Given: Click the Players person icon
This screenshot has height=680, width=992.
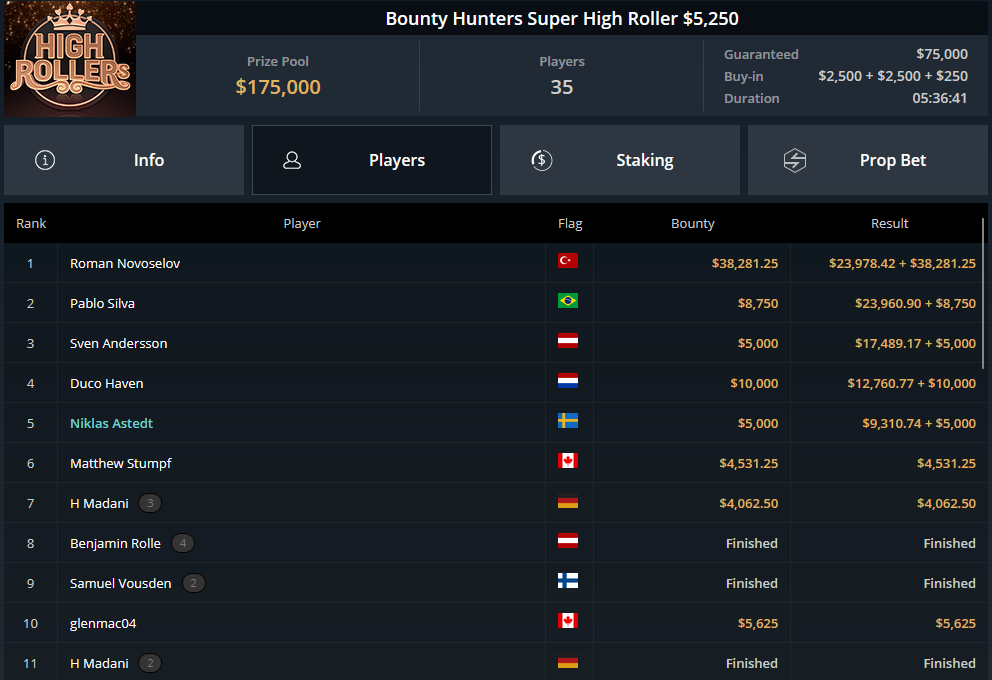Looking at the screenshot, I should click(292, 160).
